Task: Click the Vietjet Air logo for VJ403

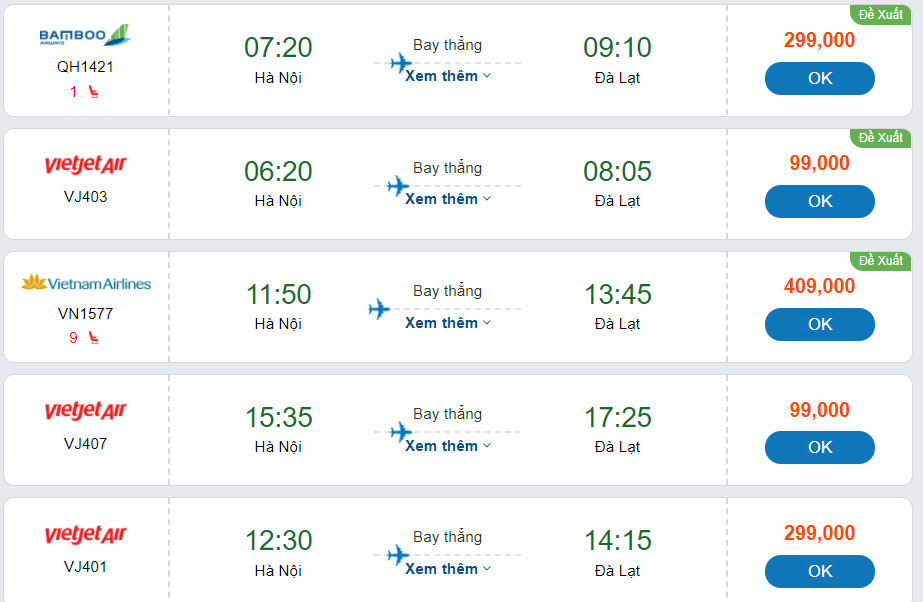Action: tap(86, 164)
